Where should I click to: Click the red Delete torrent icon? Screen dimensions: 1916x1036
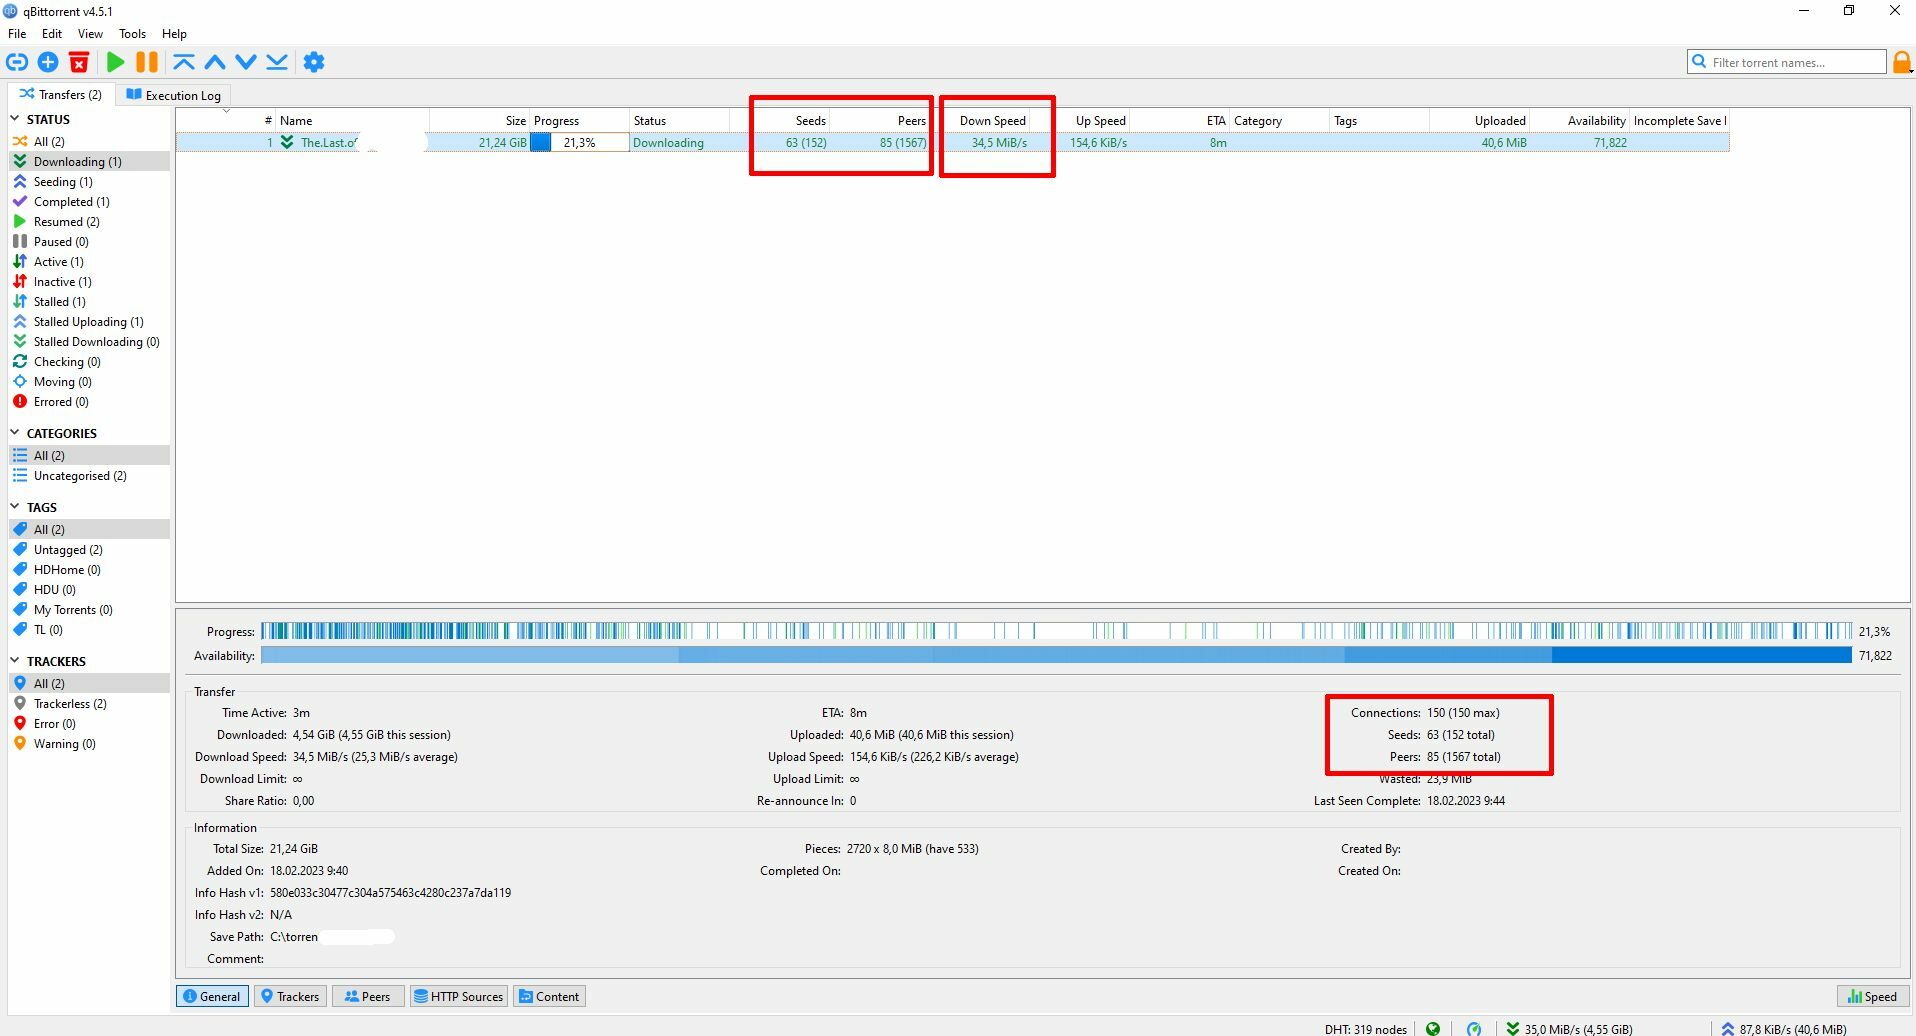tap(79, 62)
